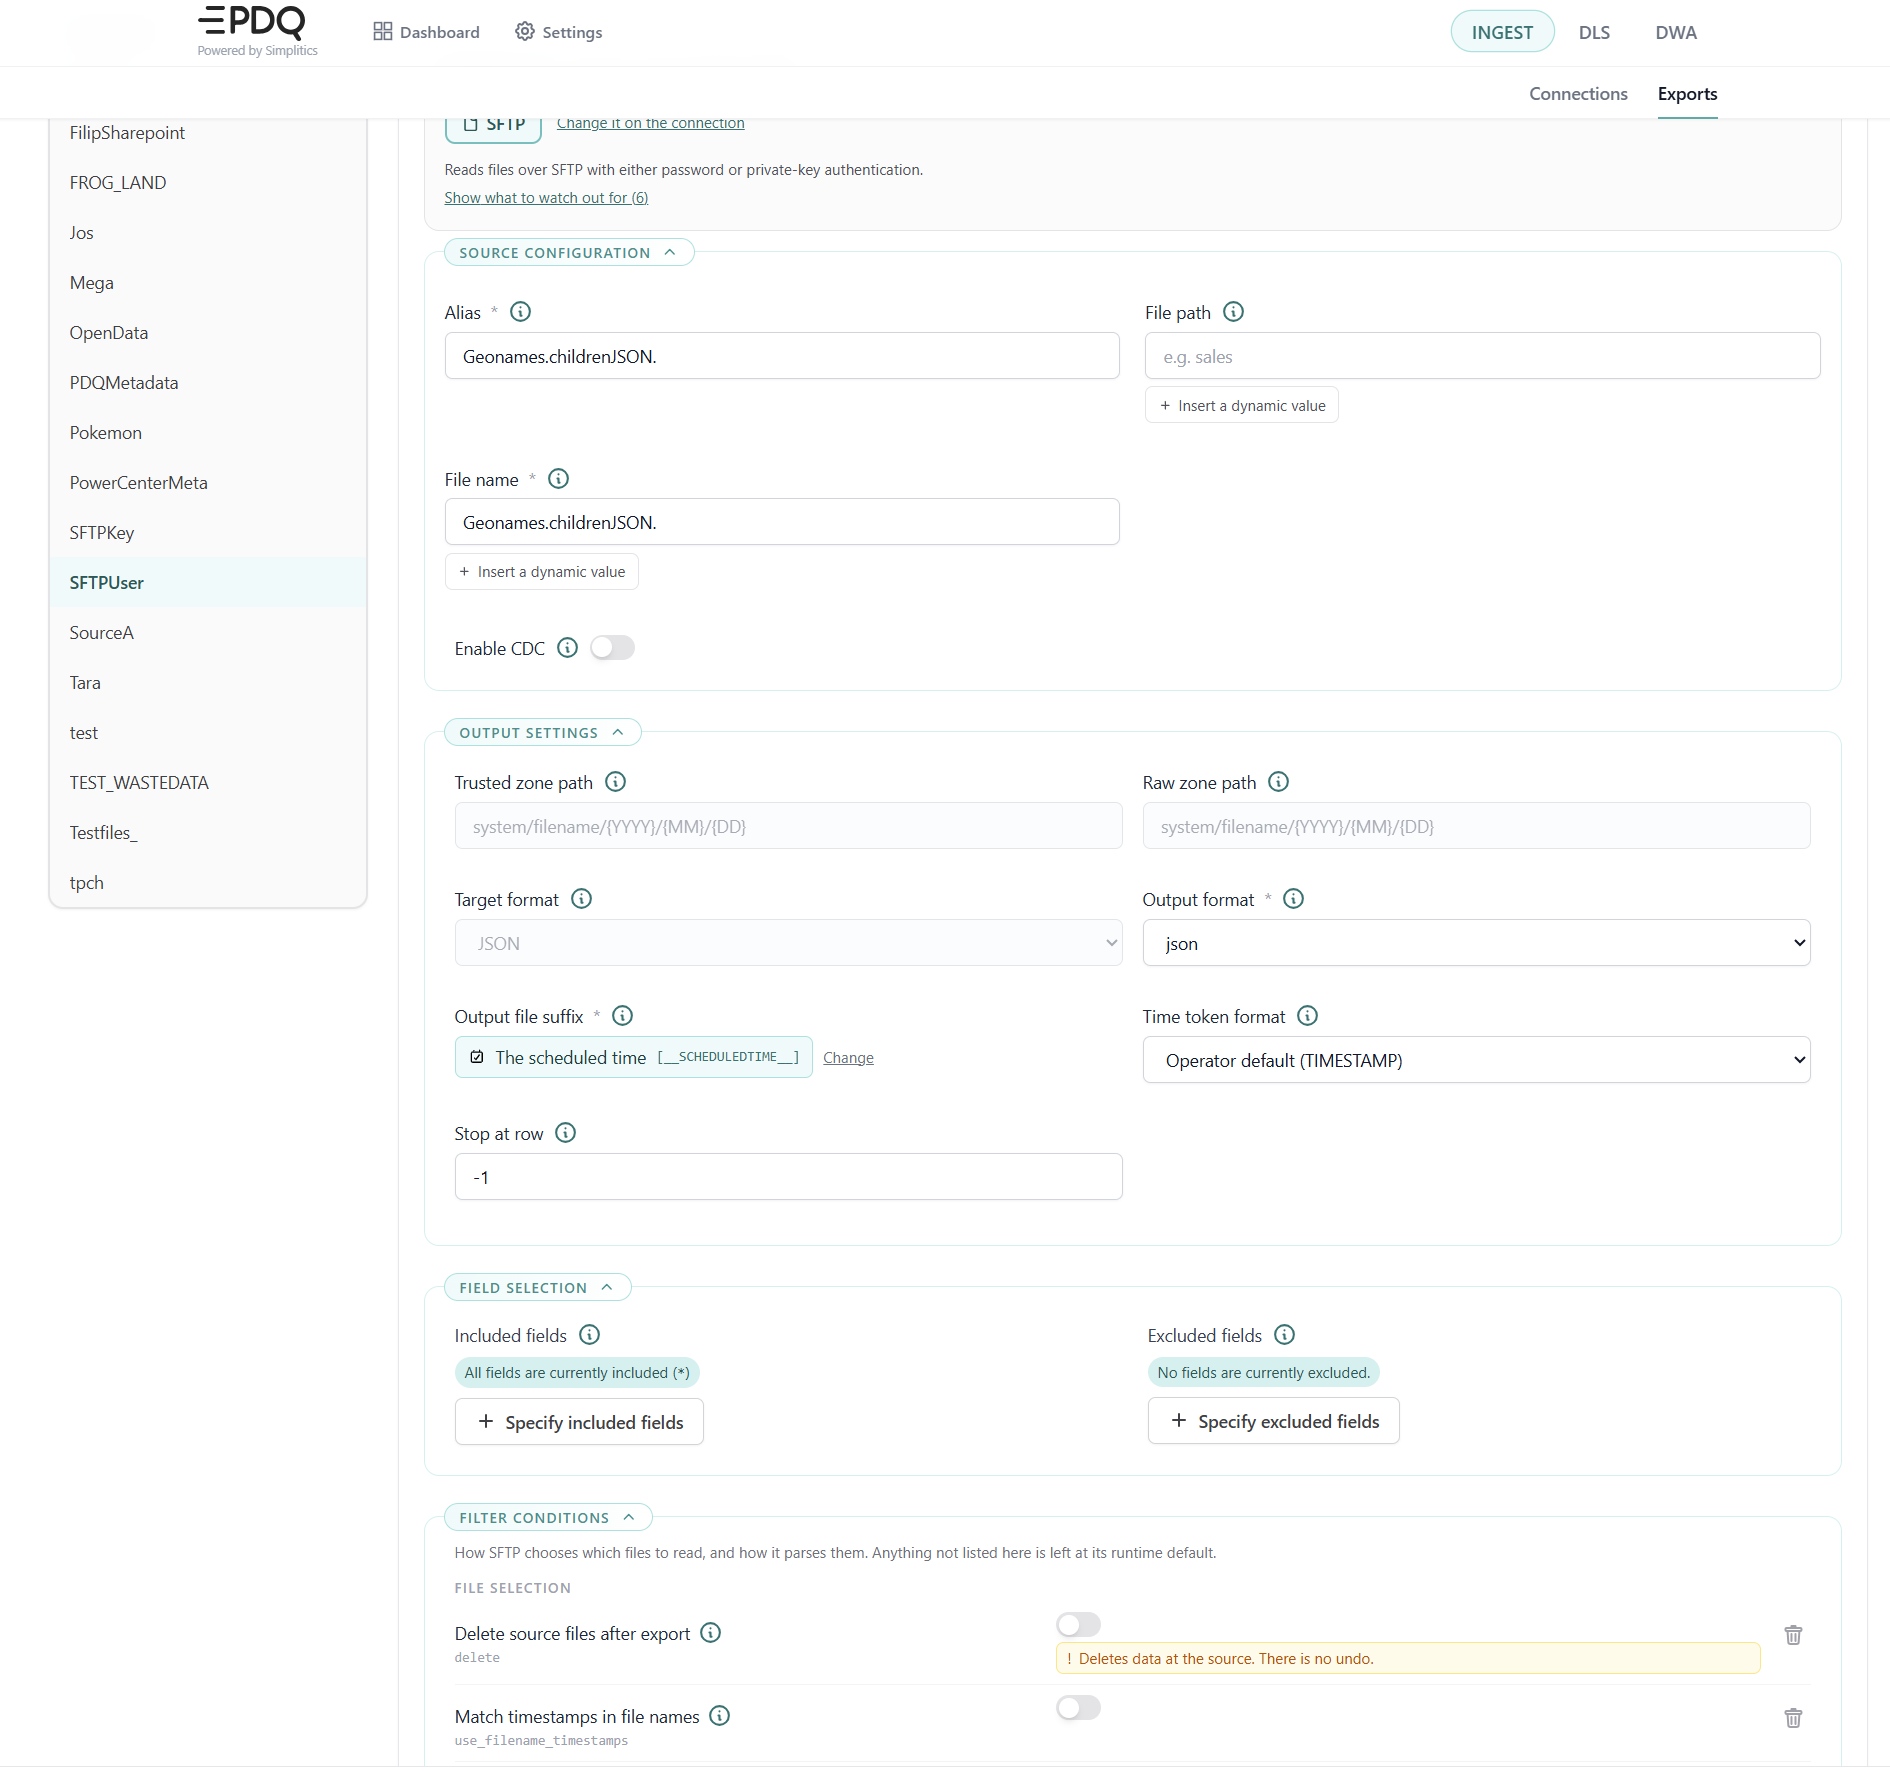
Task: Switch to the DWA module
Action: 1676,32
